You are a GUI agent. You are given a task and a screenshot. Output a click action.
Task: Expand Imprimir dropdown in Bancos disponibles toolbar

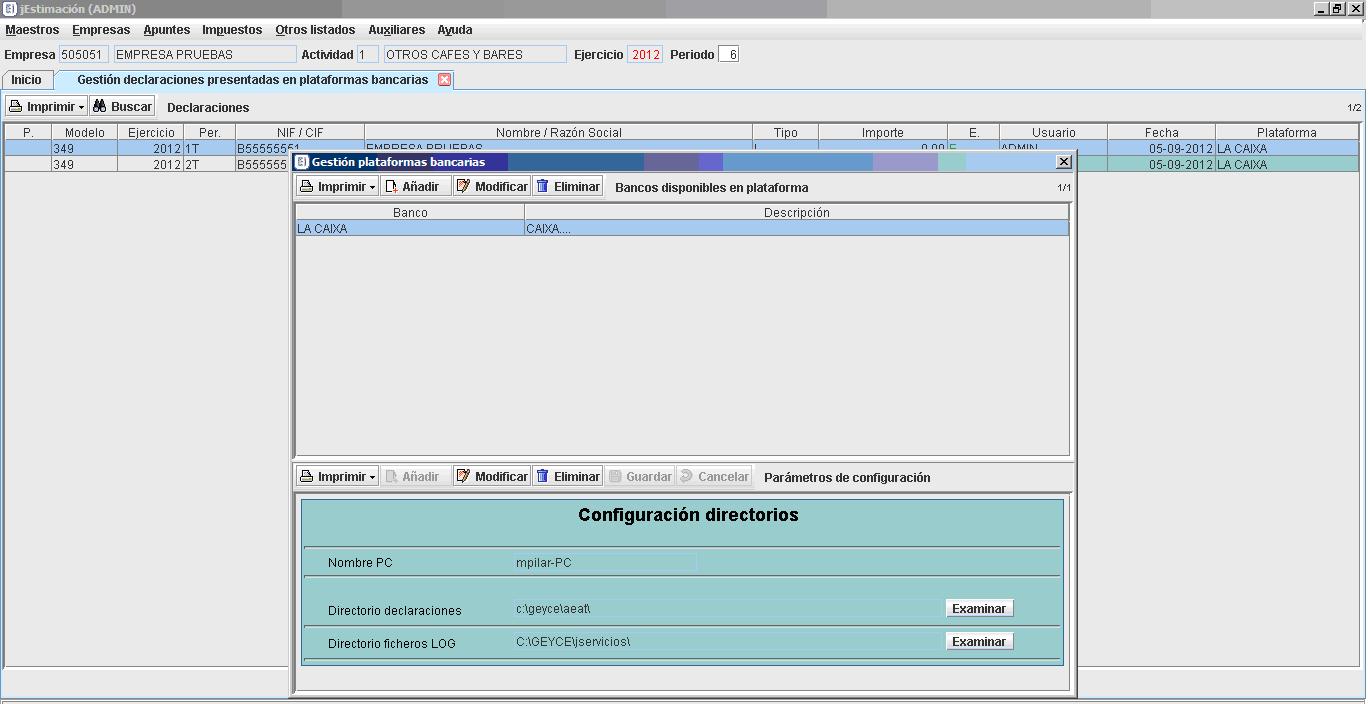tap(372, 187)
